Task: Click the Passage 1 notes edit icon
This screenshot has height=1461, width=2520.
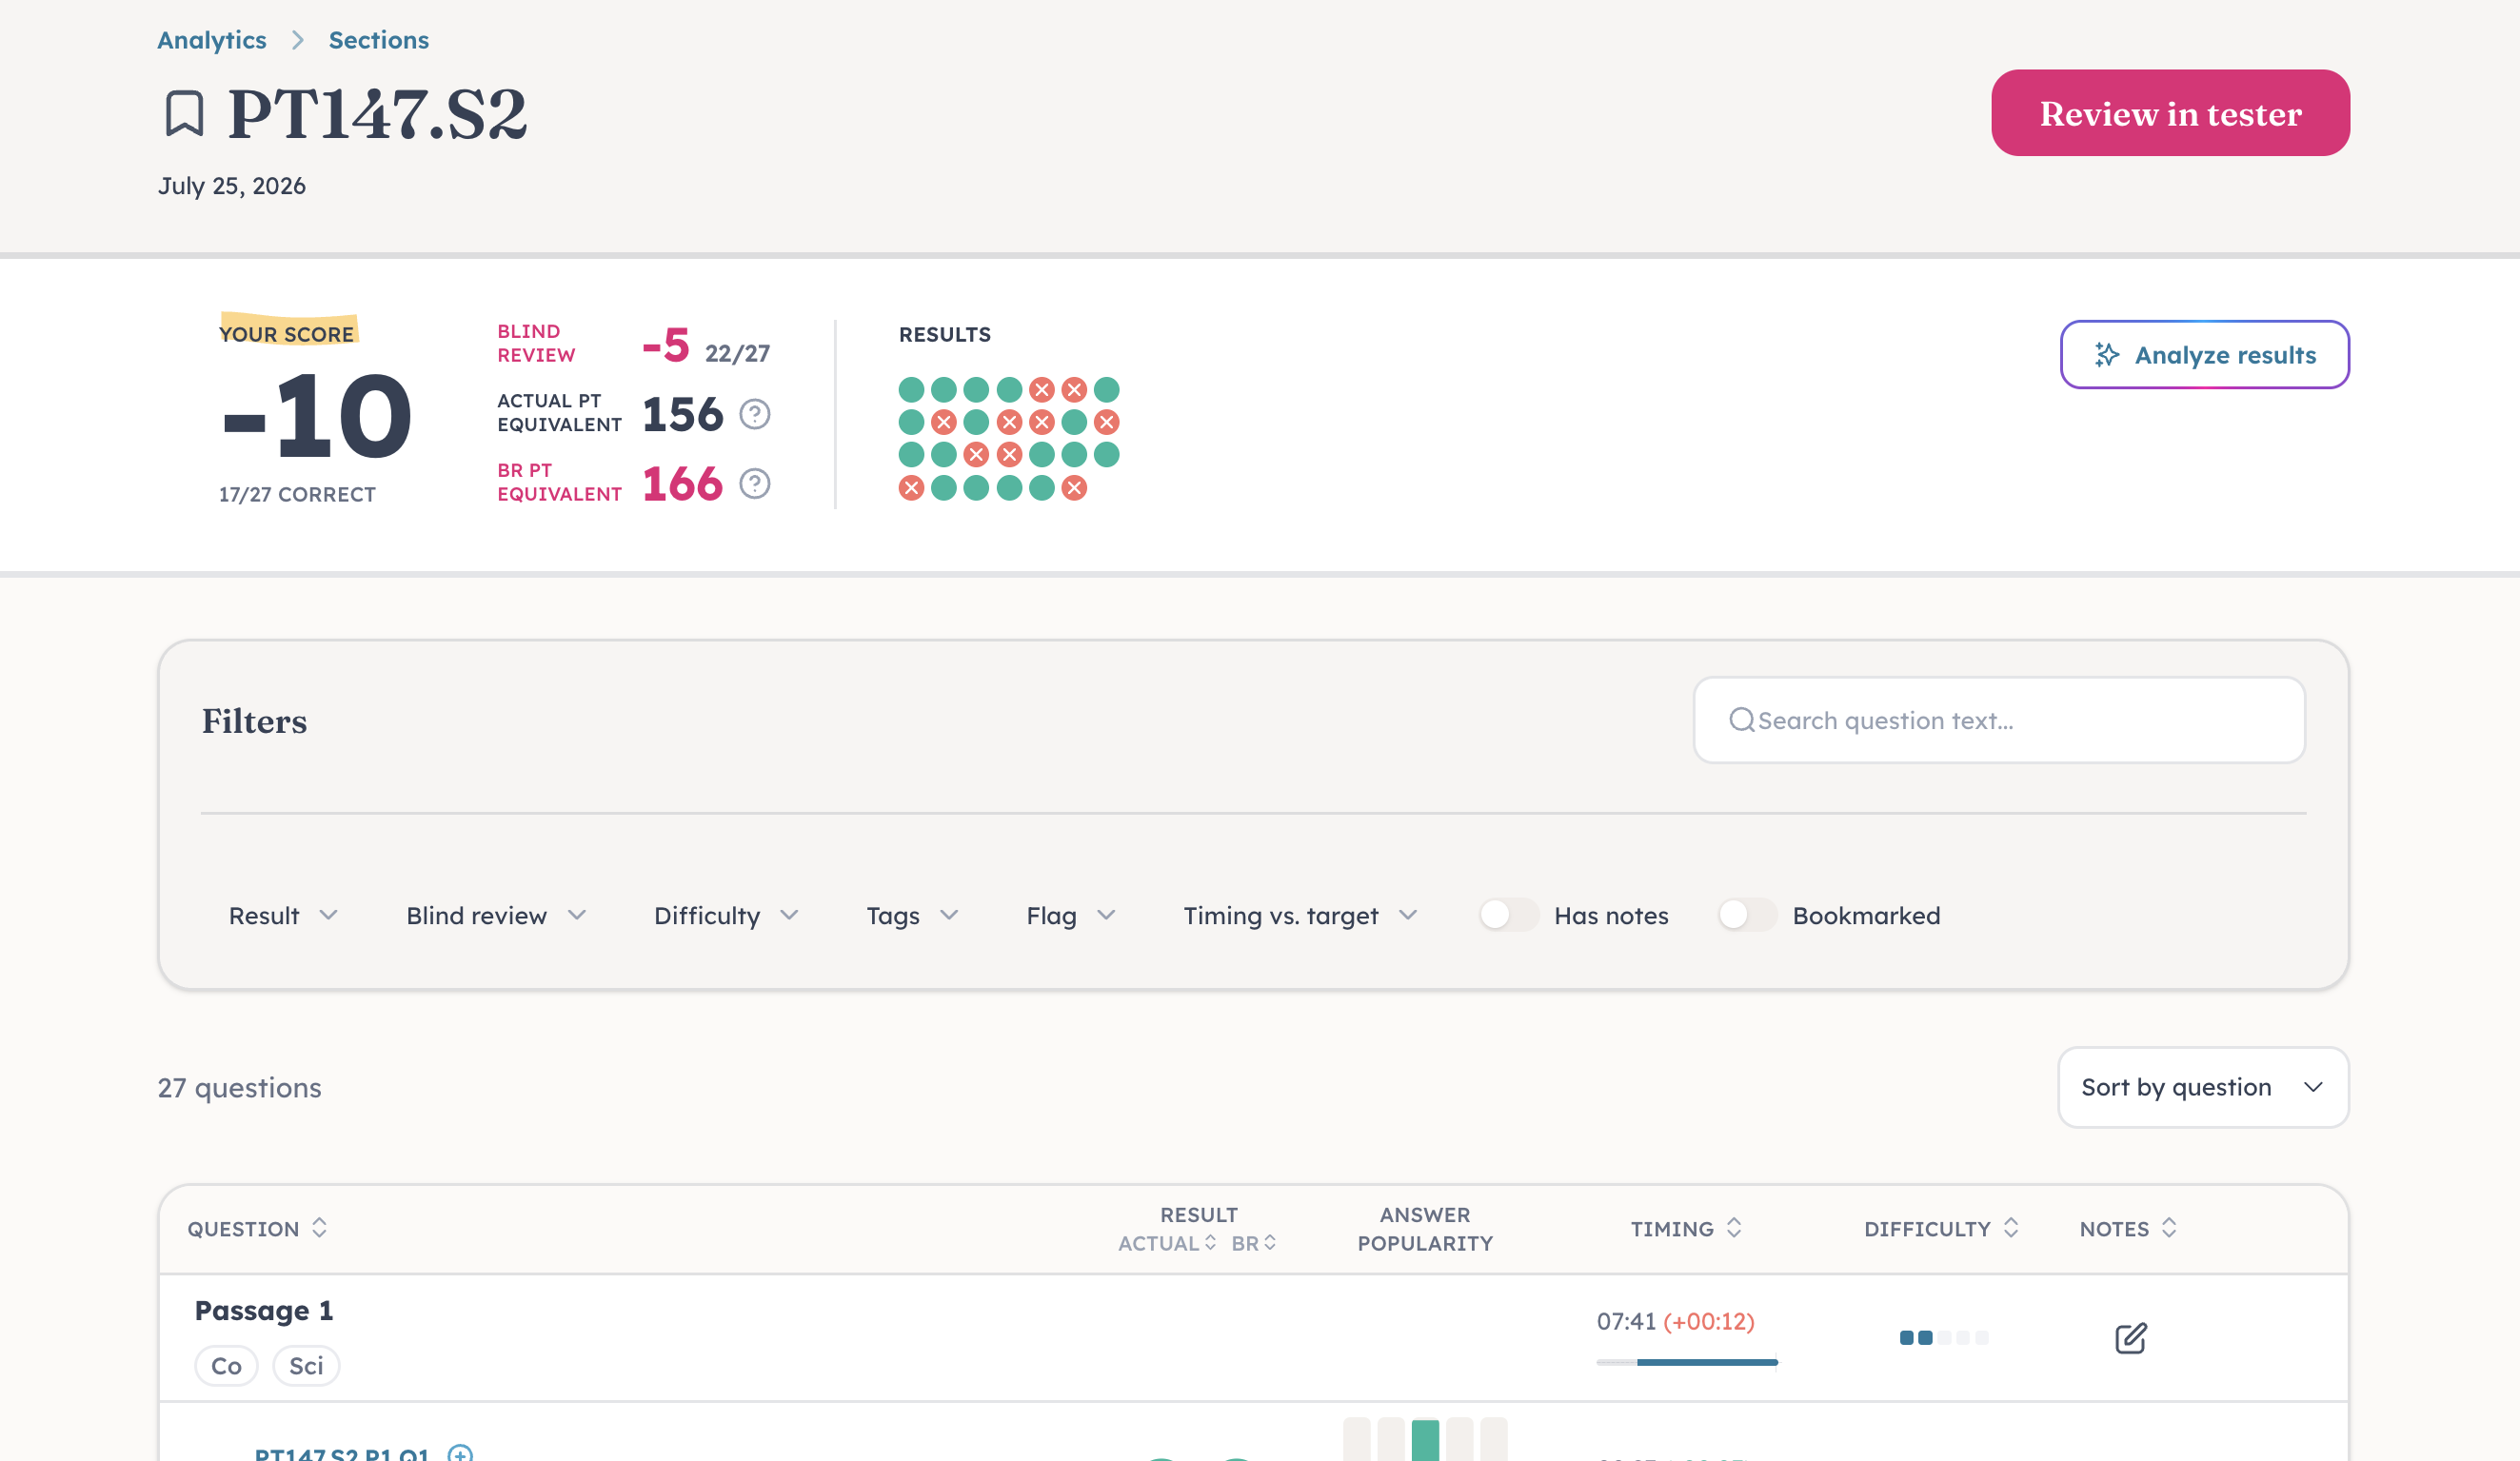Action: point(2131,1338)
